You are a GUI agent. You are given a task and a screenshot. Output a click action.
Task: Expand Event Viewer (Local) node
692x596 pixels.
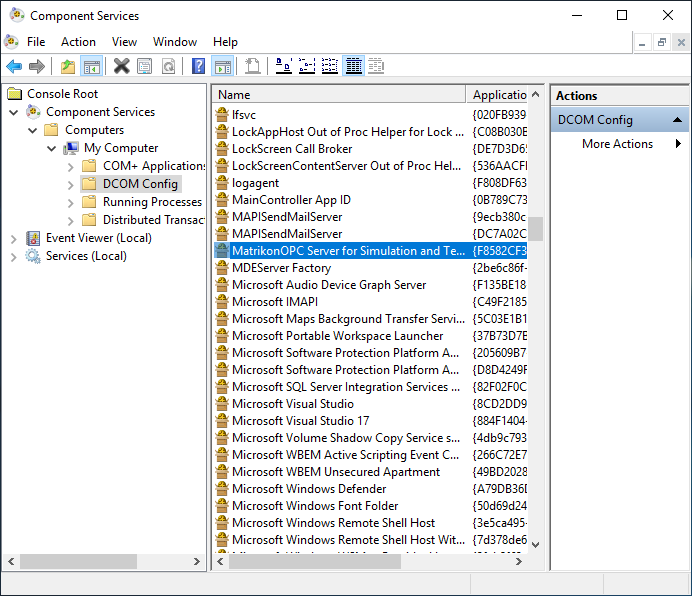click(x=14, y=239)
